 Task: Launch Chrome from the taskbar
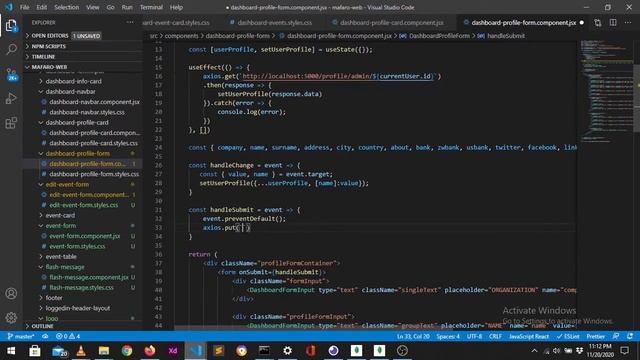point(127,351)
